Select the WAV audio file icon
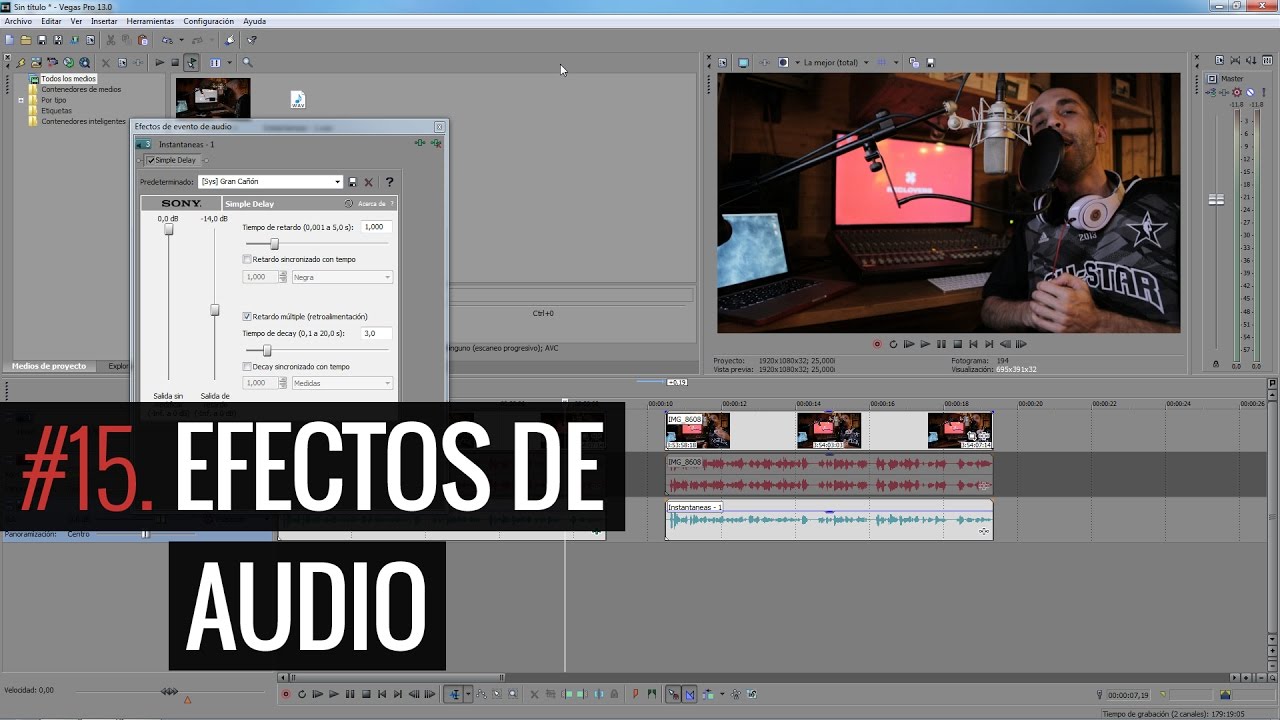The width and height of the screenshot is (1280, 720). [x=297, y=99]
